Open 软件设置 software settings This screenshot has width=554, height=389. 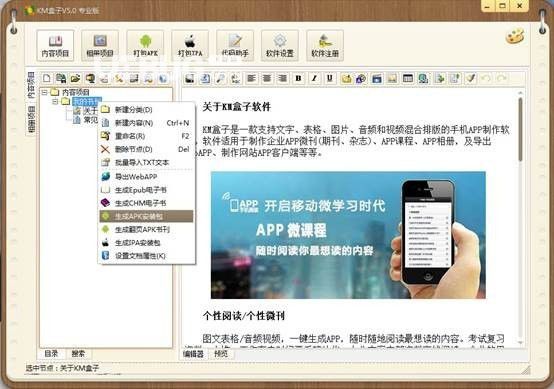(280, 46)
